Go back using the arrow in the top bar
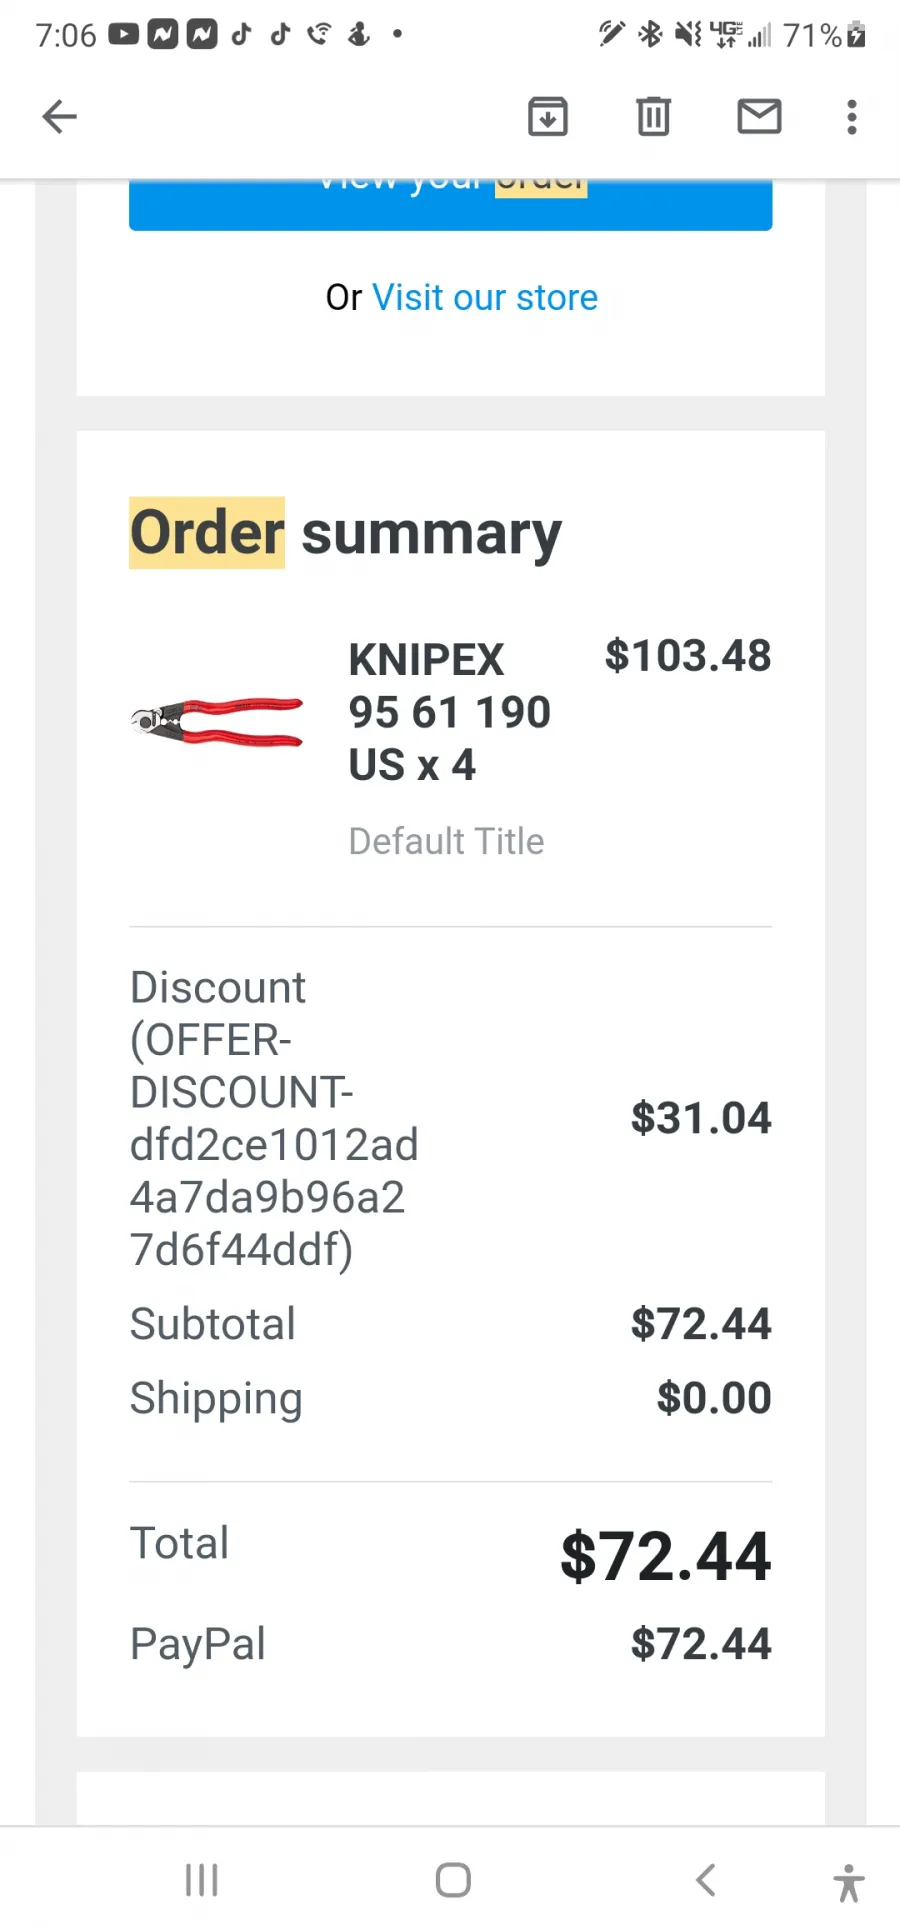Image resolution: width=900 pixels, height=1930 pixels. [x=60, y=117]
